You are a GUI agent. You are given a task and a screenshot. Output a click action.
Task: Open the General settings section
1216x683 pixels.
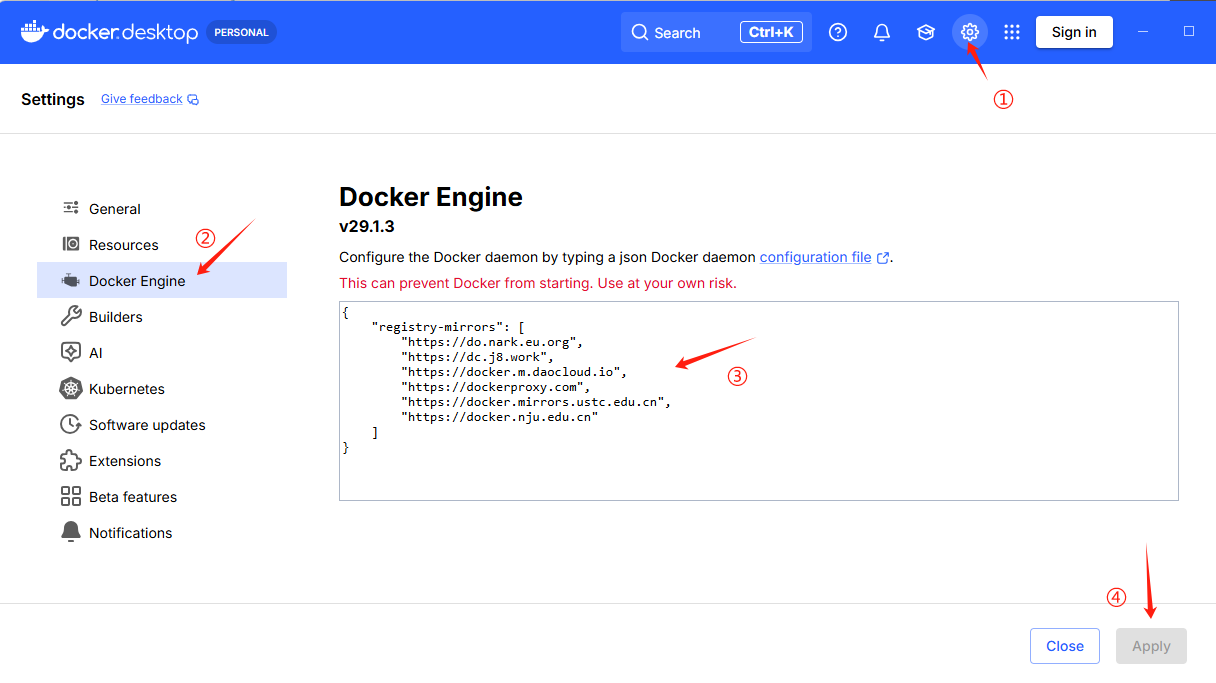(x=162, y=208)
